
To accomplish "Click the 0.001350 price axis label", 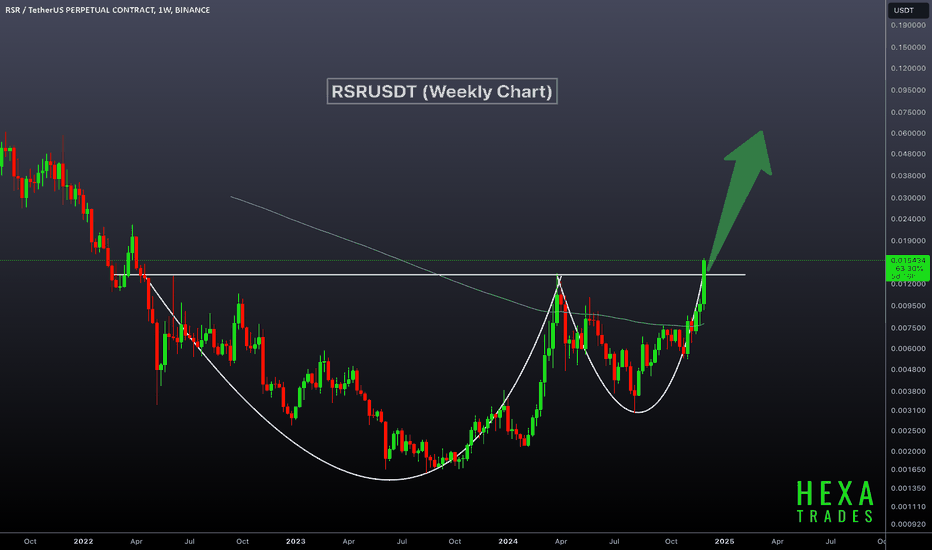I will (x=908, y=488).
